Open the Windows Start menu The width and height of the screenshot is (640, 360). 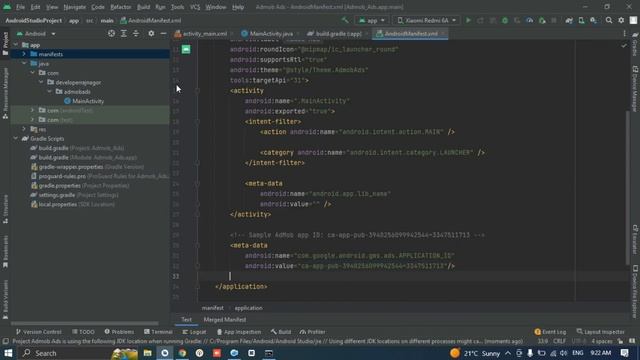coord(8,353)
